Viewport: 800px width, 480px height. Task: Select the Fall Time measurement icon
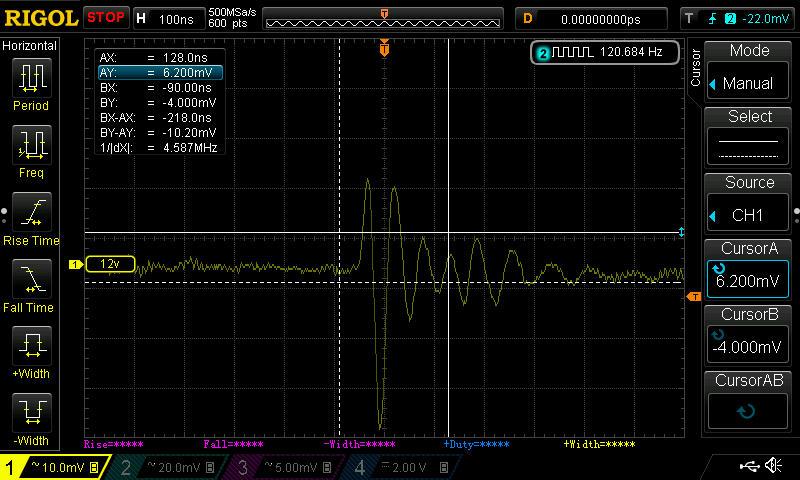click(31, 279)
